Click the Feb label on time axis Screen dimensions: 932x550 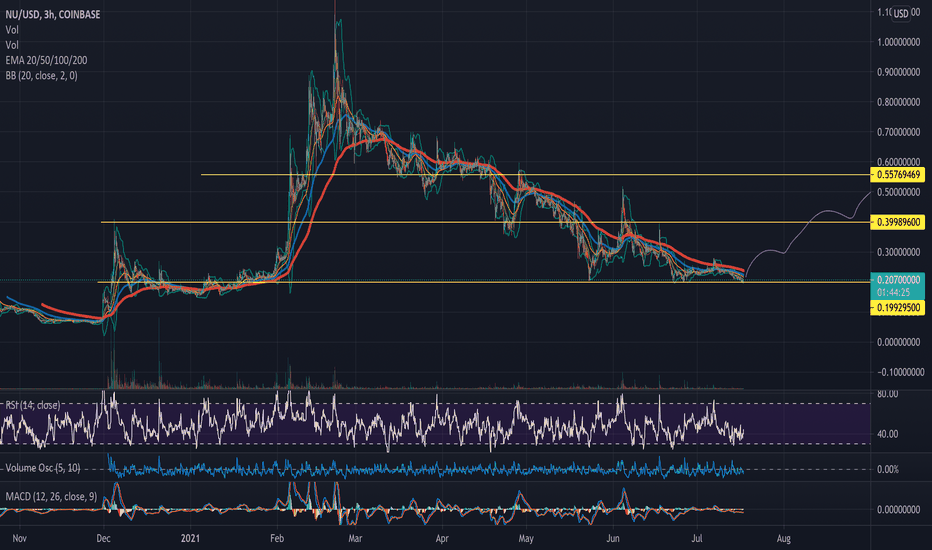[x=277, y=539]
